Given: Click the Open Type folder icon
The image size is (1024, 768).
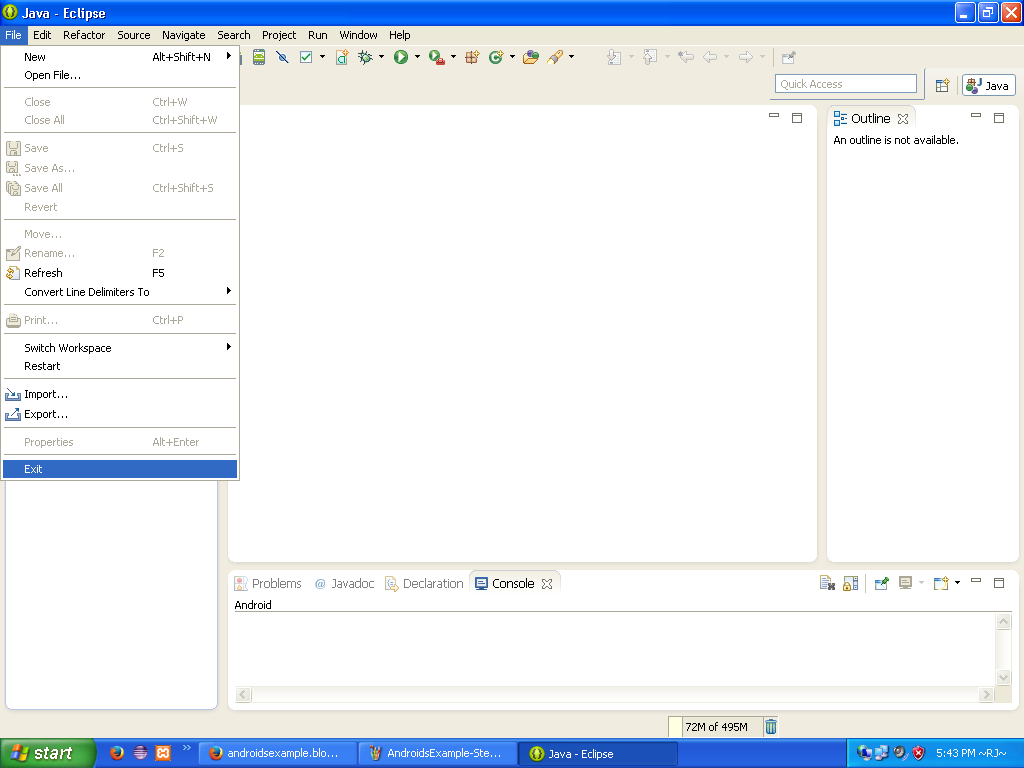Looking at the screenshot, I should pos(531,57).
